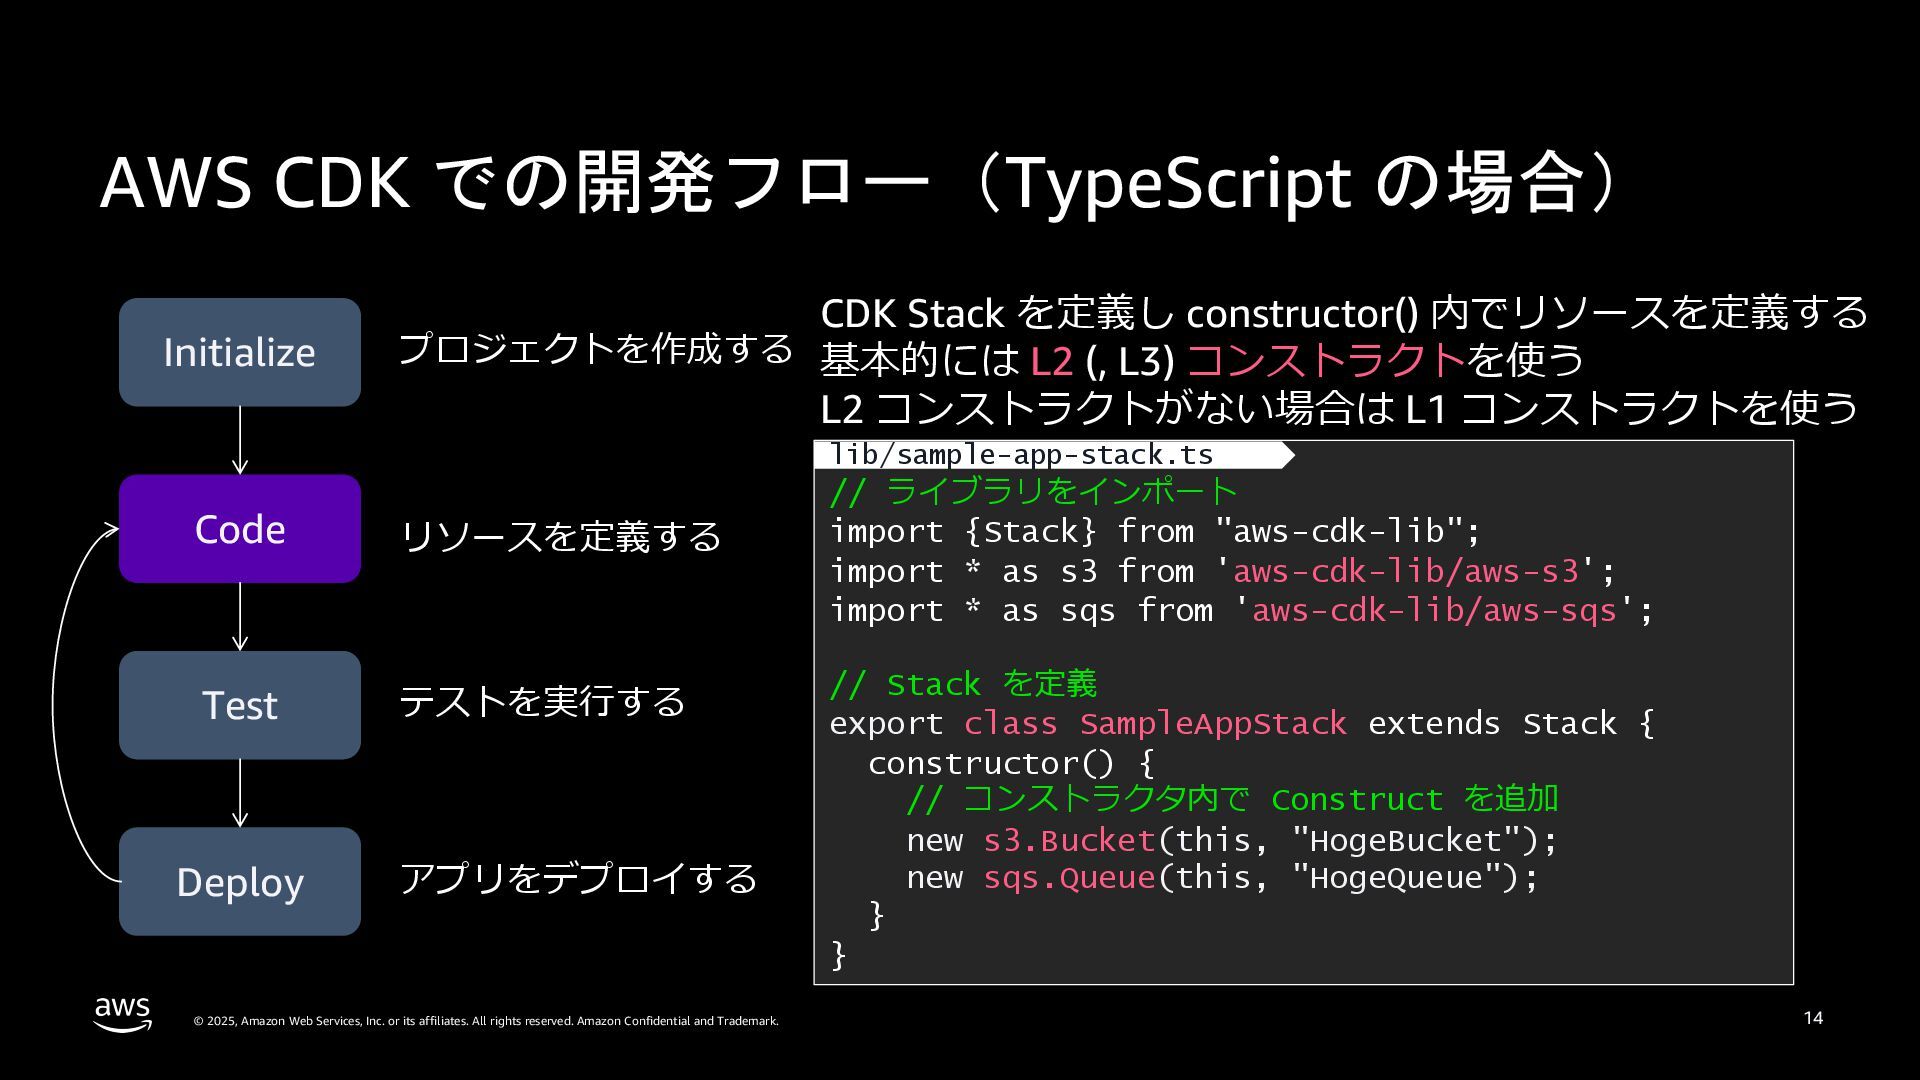This screenshot has height=1080, width=1920.
Task: Click the pink L2 text in the 基本的には line
Action: [x=1051, y=360]
